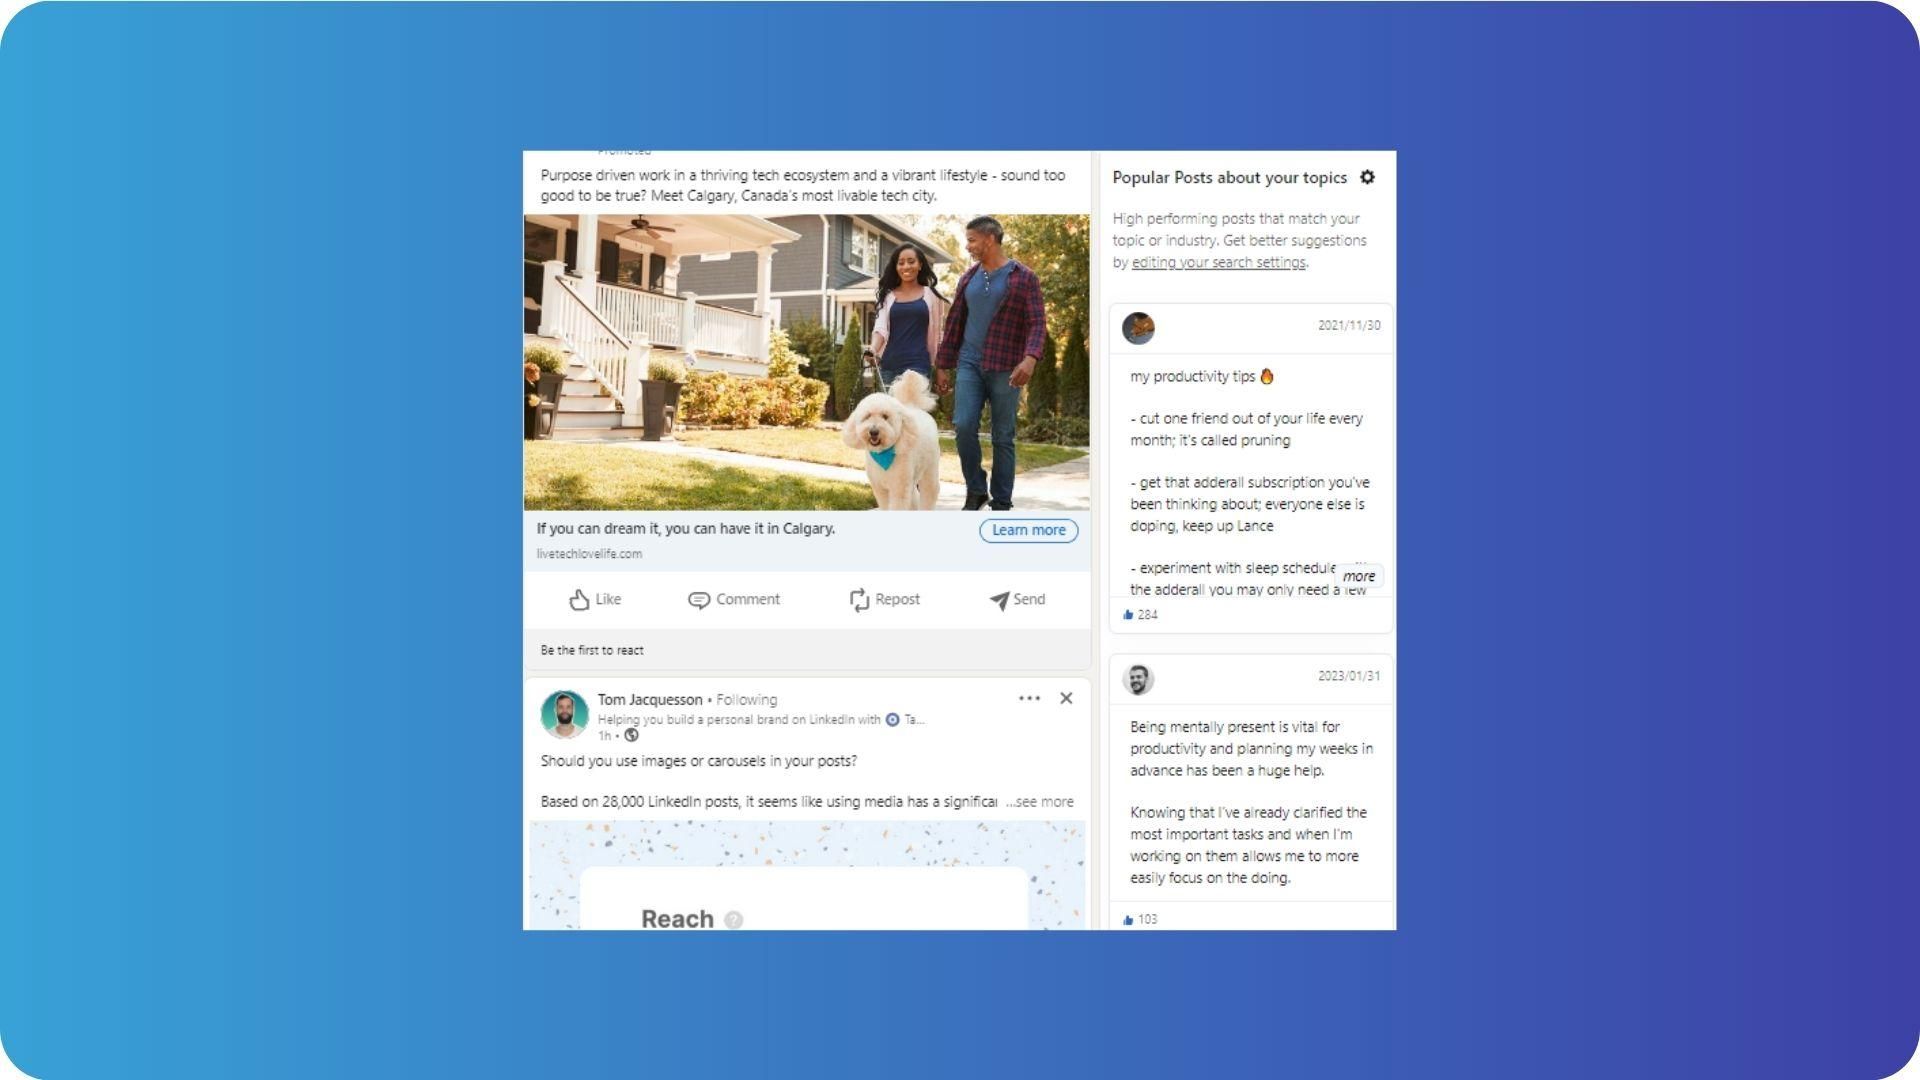
Task: Click the 103 likes count
Action: click(1140, 920)
